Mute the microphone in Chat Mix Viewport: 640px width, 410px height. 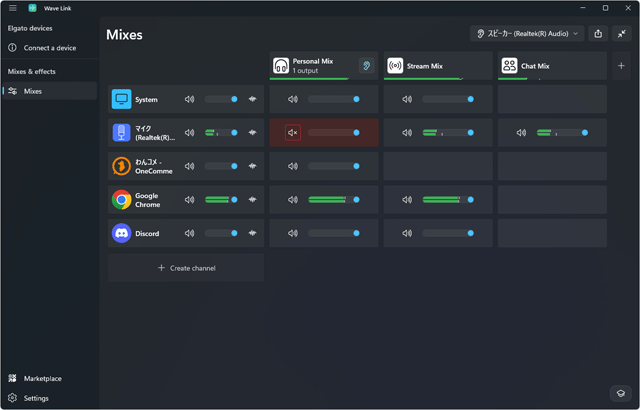pyautogui.click(x=521, y=133)
